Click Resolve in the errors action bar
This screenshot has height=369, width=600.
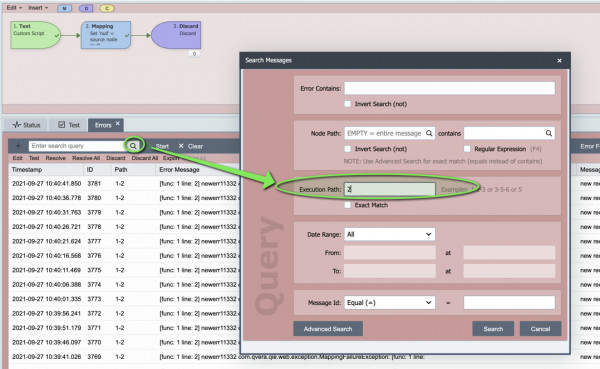point(55,158)
